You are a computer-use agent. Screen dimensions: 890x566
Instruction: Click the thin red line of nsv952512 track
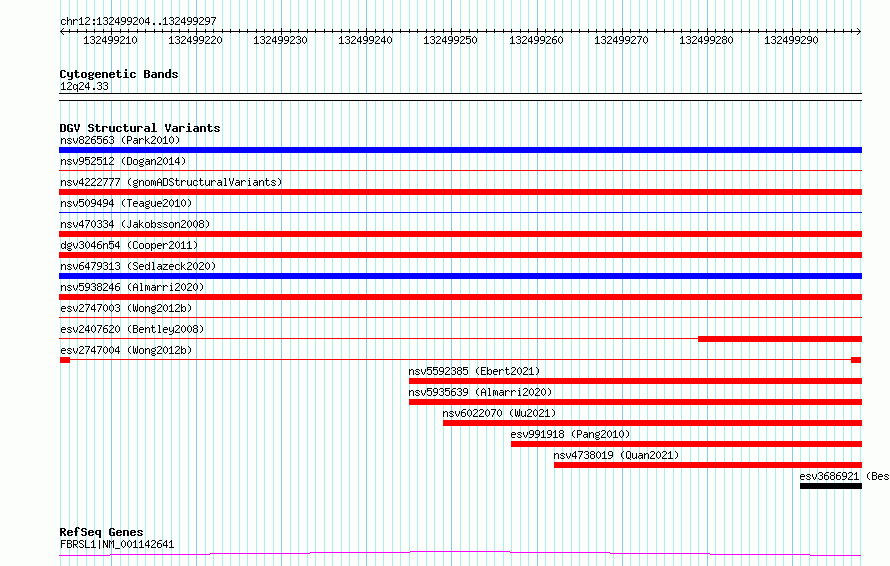pyautogui.click(x=460, y=170)
